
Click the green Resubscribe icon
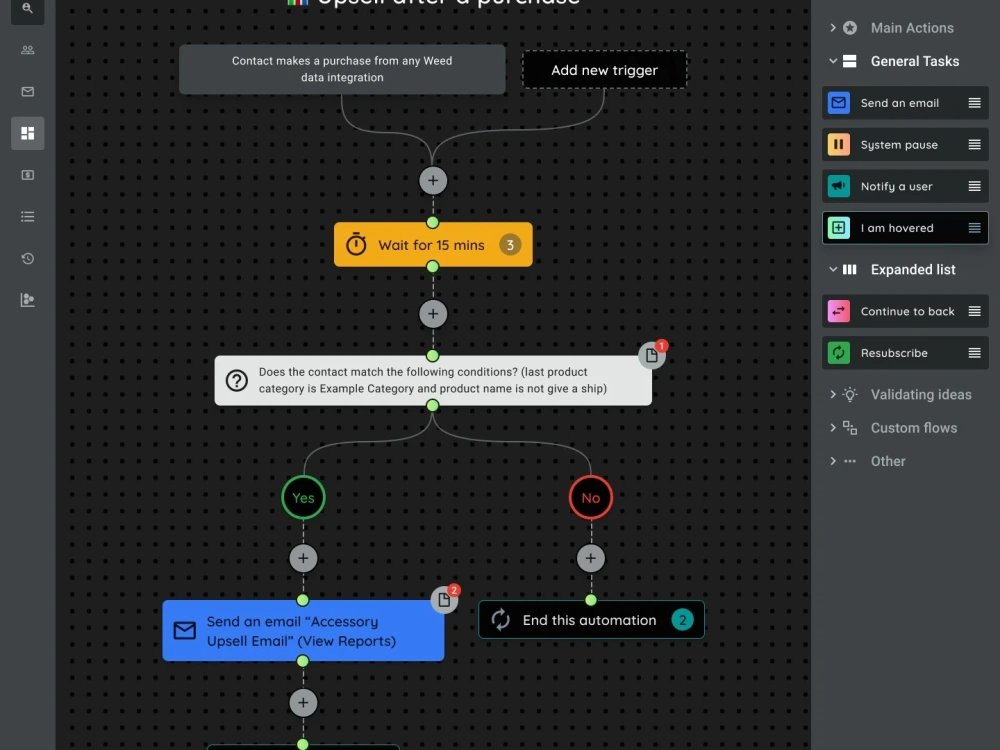pyautogui.click(x=839, y=353)
